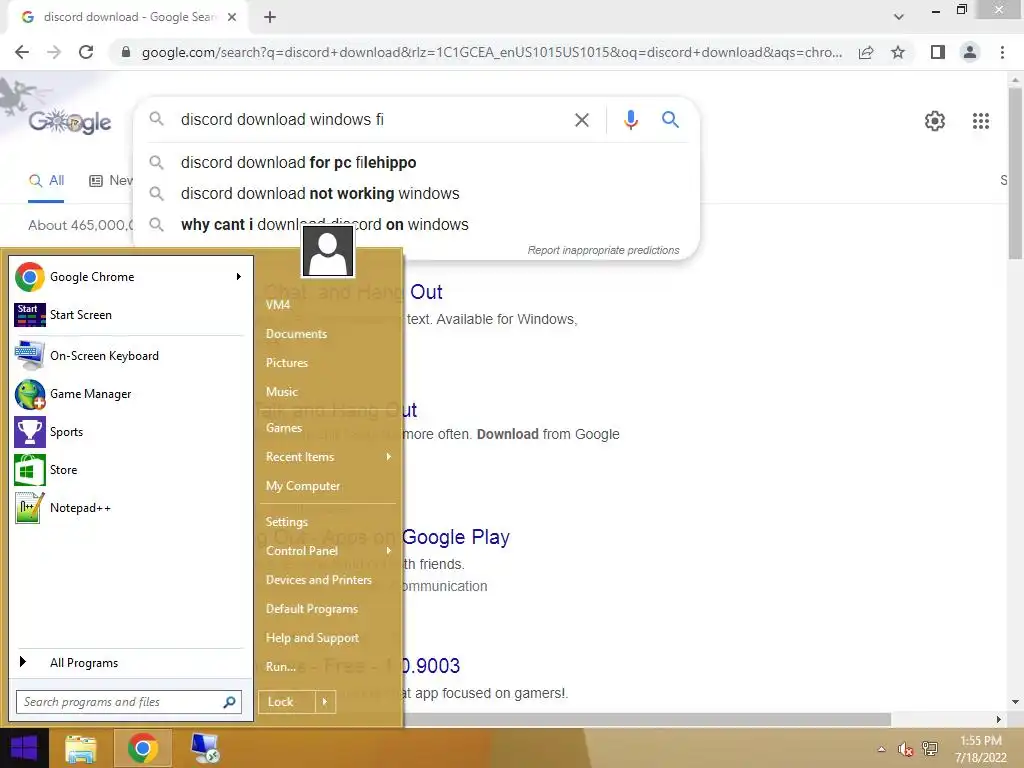The height and width of the screenshot is (768, 1024).
Task: Open new Chrome tab with plus
Action: [270, 17]
